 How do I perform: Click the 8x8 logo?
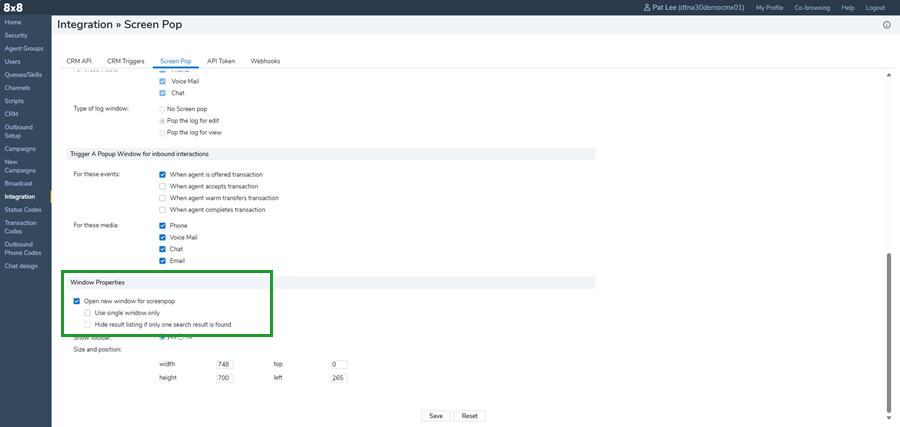click(14, 7)
